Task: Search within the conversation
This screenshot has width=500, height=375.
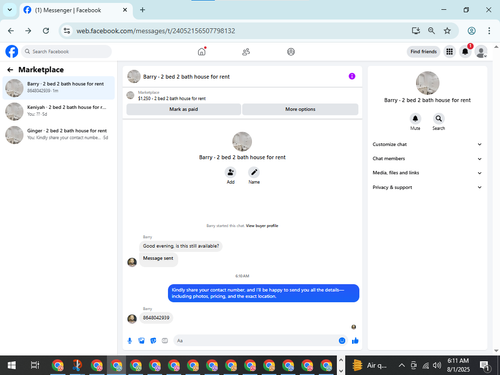Action: click(439, 119)
